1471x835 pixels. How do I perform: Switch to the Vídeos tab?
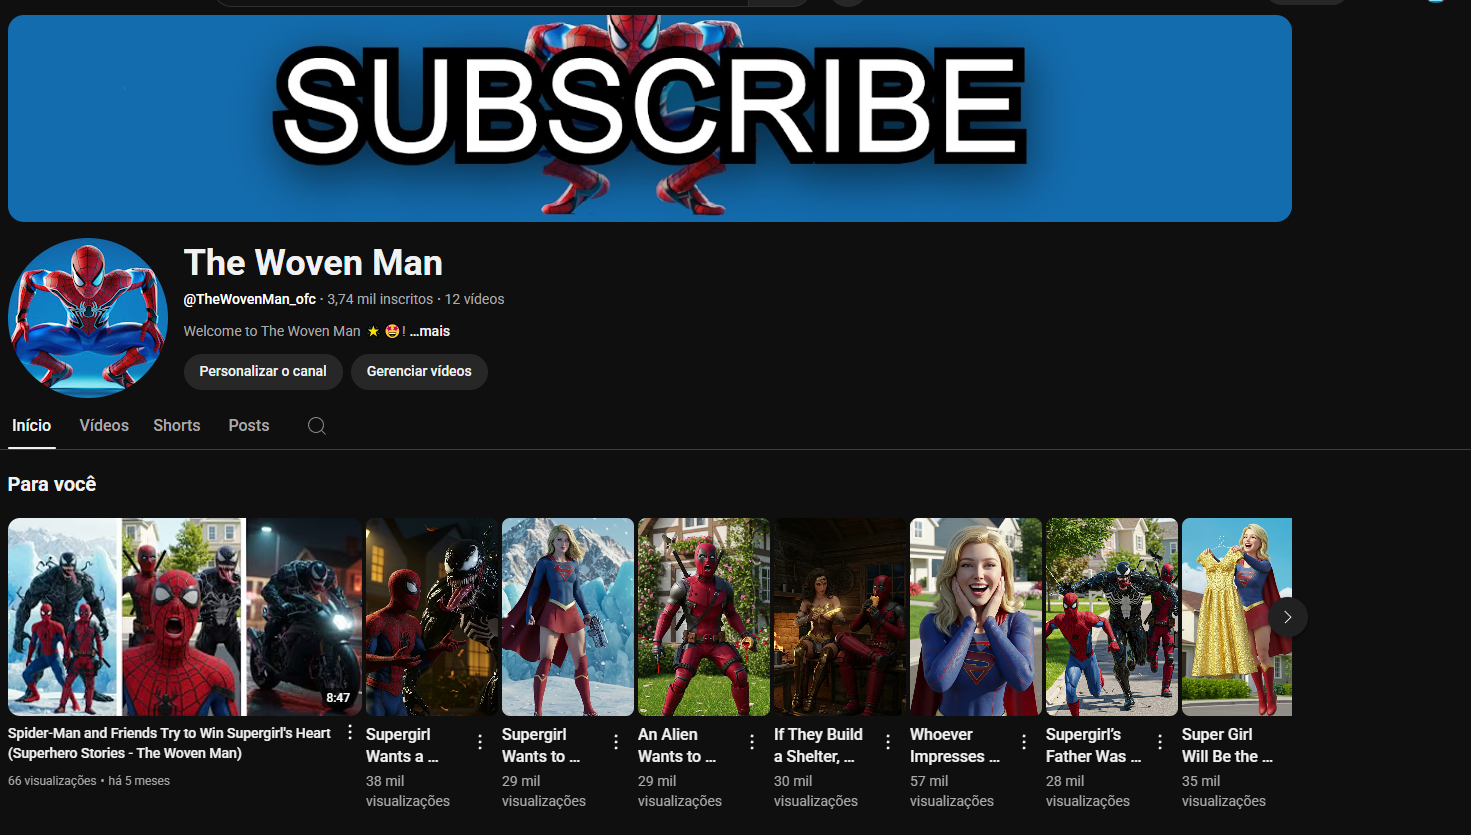(x=104, y=426)
